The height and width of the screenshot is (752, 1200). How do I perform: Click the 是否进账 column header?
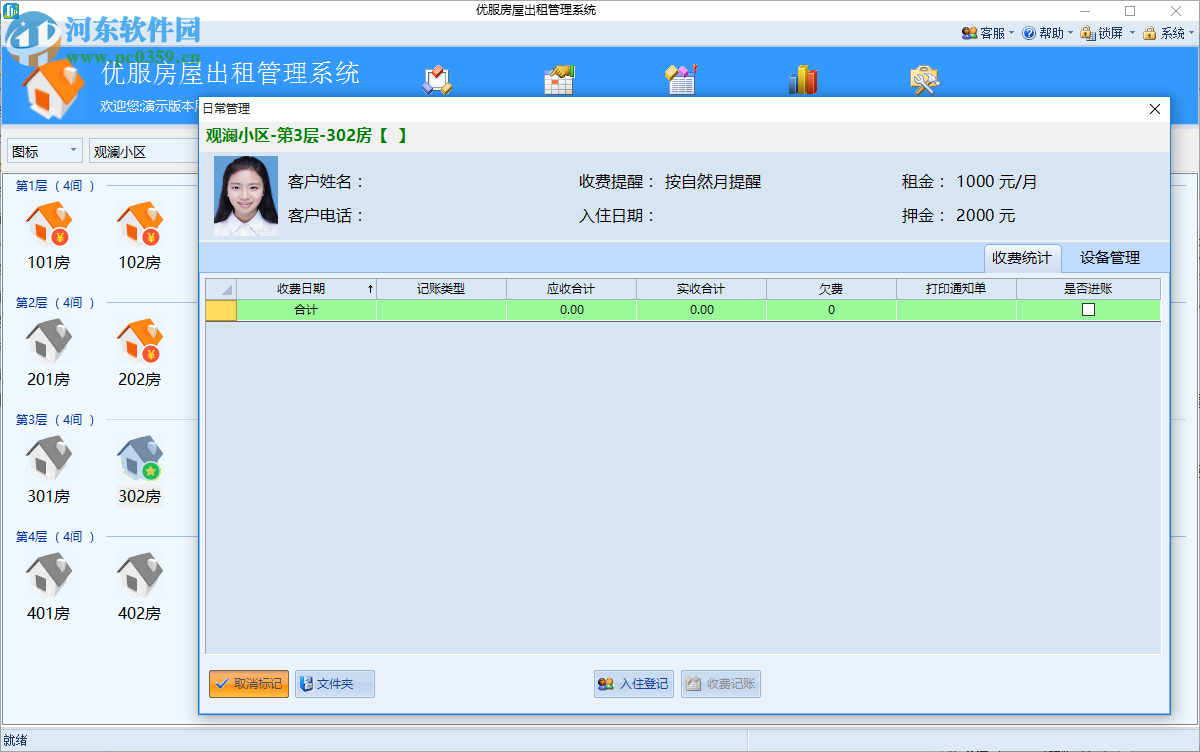click(x=1089, y=289)
